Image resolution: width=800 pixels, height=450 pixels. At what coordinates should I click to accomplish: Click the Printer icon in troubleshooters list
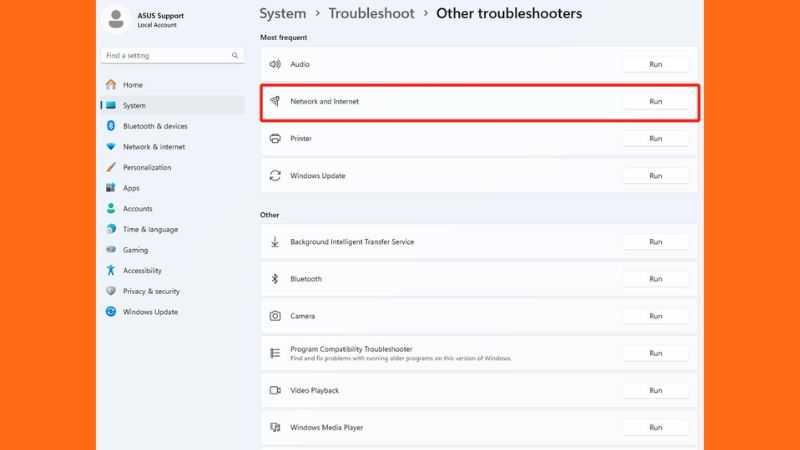[x=275, y=139]
